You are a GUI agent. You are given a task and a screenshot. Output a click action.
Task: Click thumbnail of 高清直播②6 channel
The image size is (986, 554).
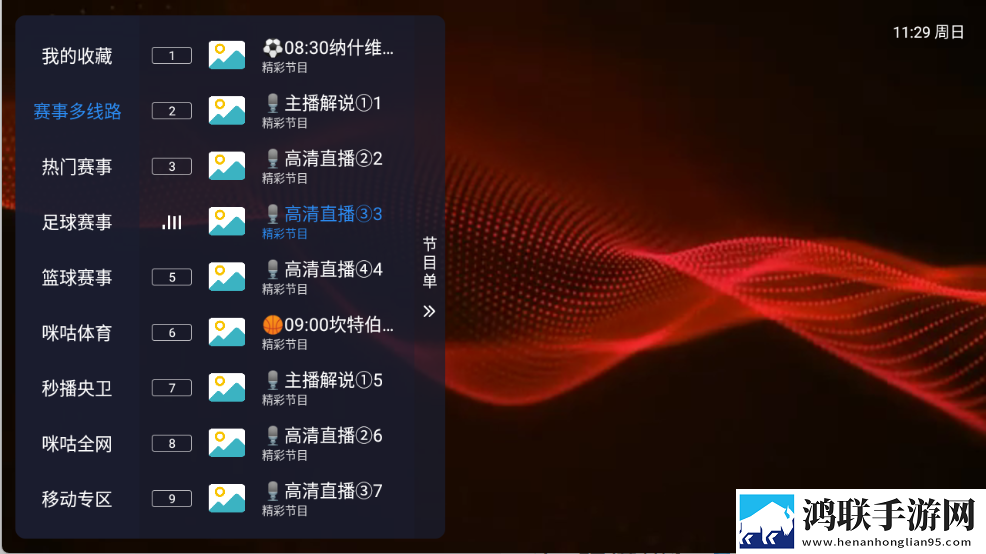227,443
